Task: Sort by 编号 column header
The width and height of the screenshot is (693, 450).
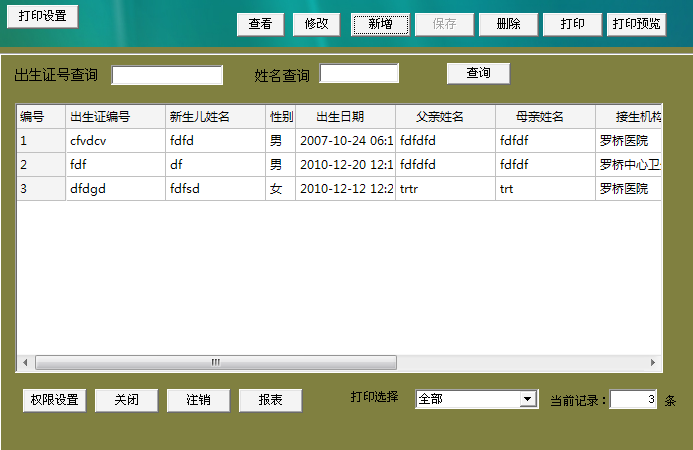Action: pos(41,117)
